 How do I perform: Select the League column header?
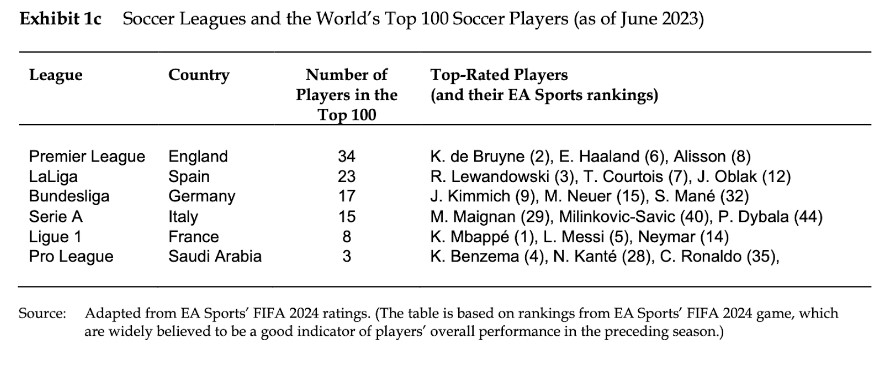tap(56, 75)
